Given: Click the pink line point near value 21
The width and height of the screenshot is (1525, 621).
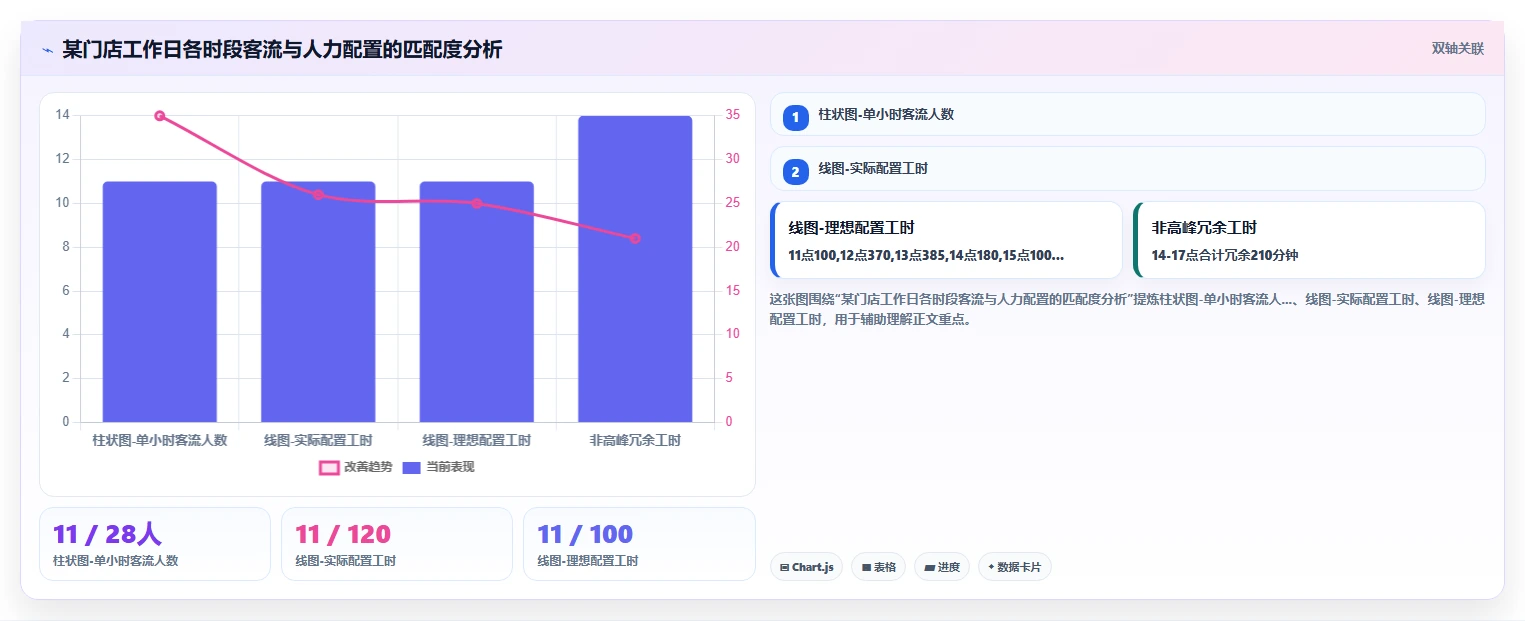Looking at the screenshot, I should pyautogui.click(x=635, y=238).
